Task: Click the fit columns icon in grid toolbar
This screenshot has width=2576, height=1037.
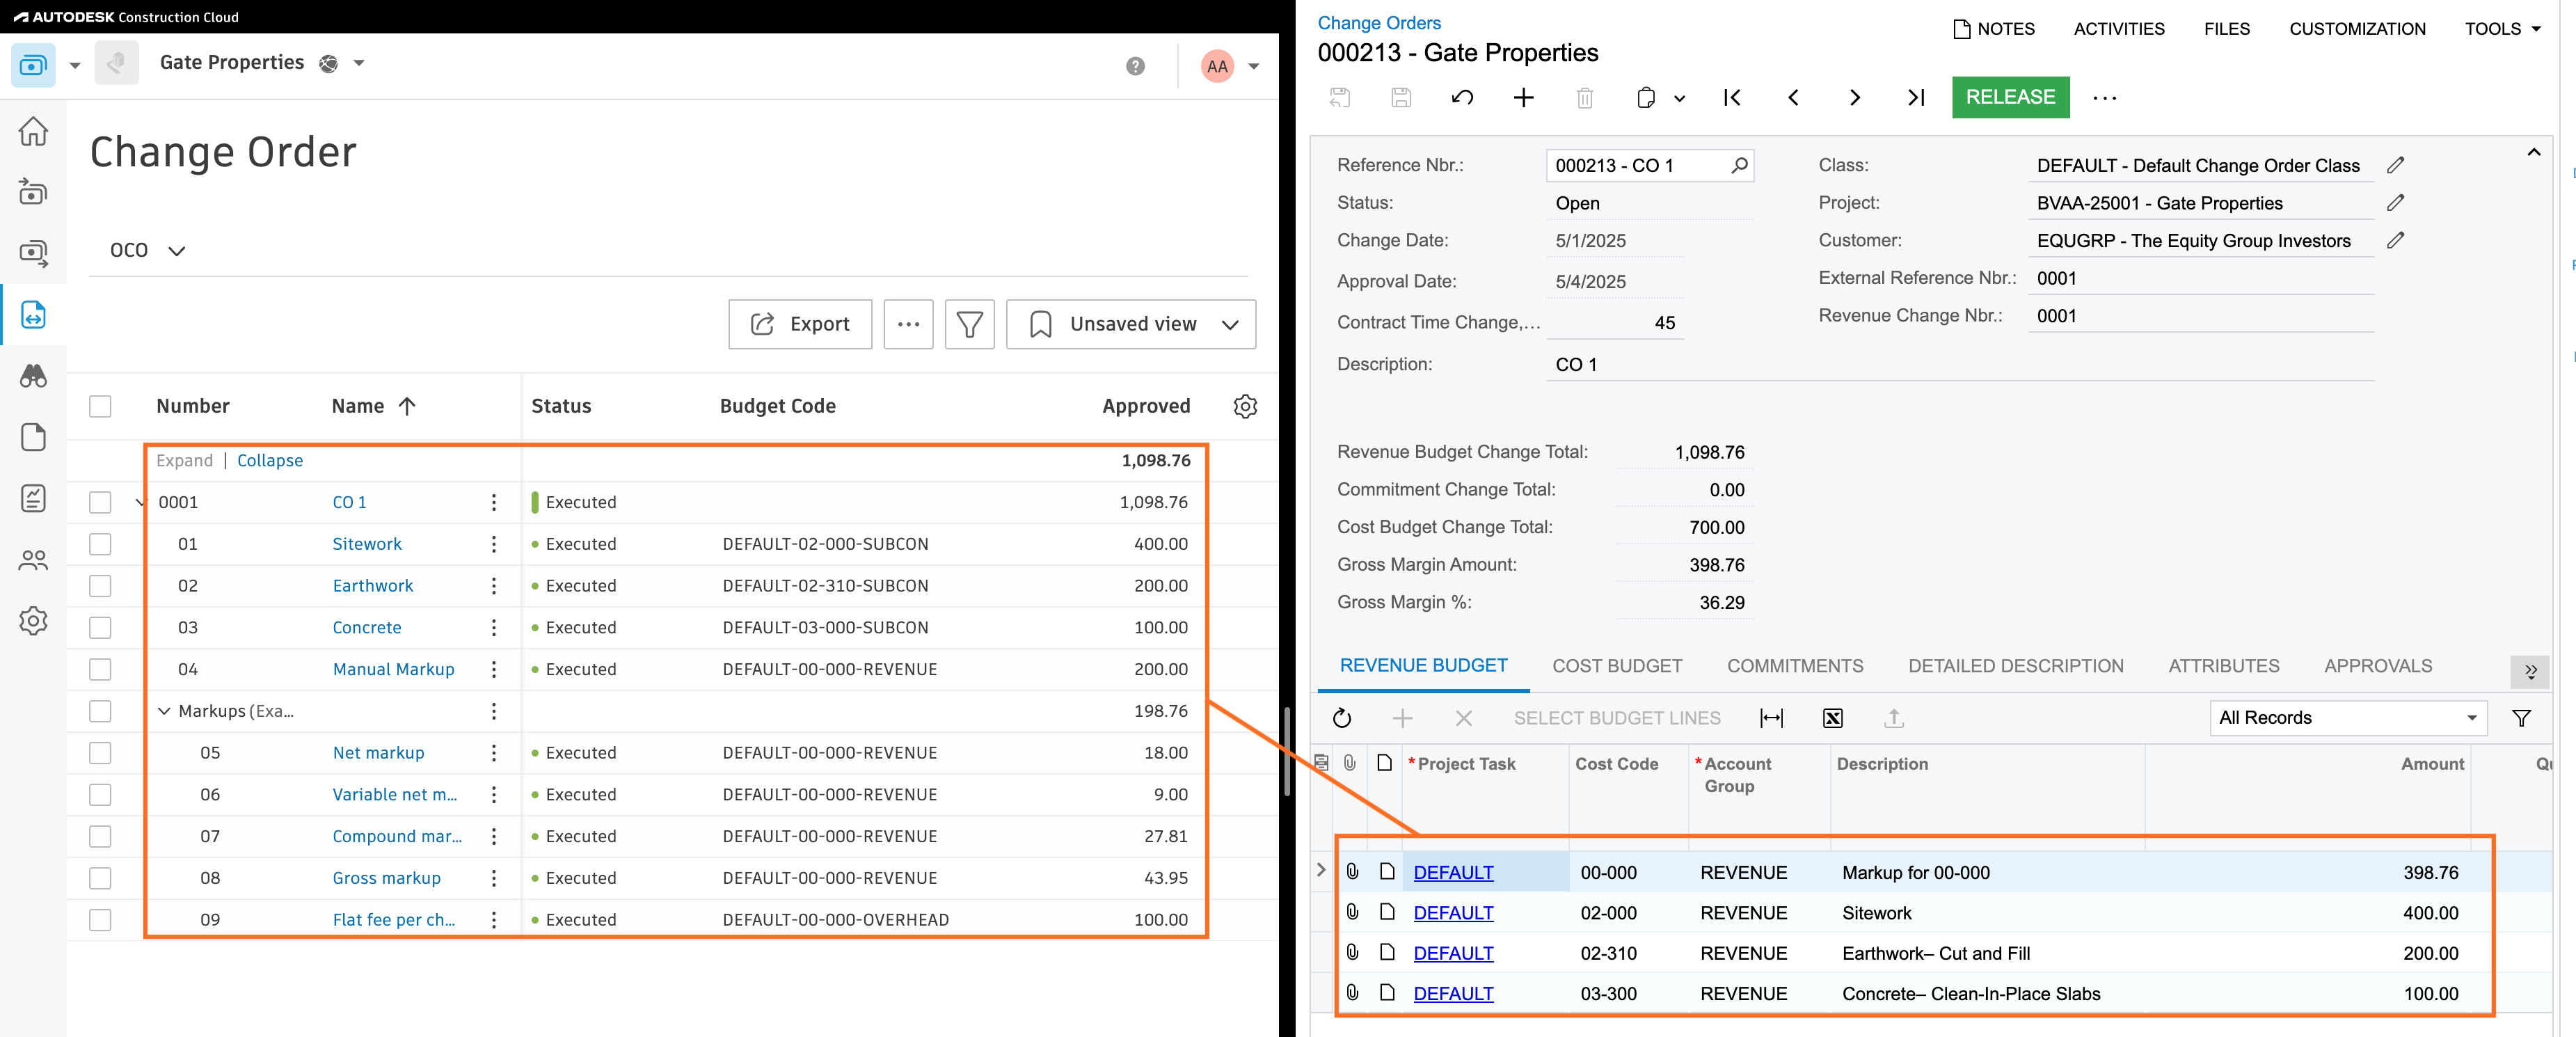Action: pyautogui.click(x=1771, y=718)
